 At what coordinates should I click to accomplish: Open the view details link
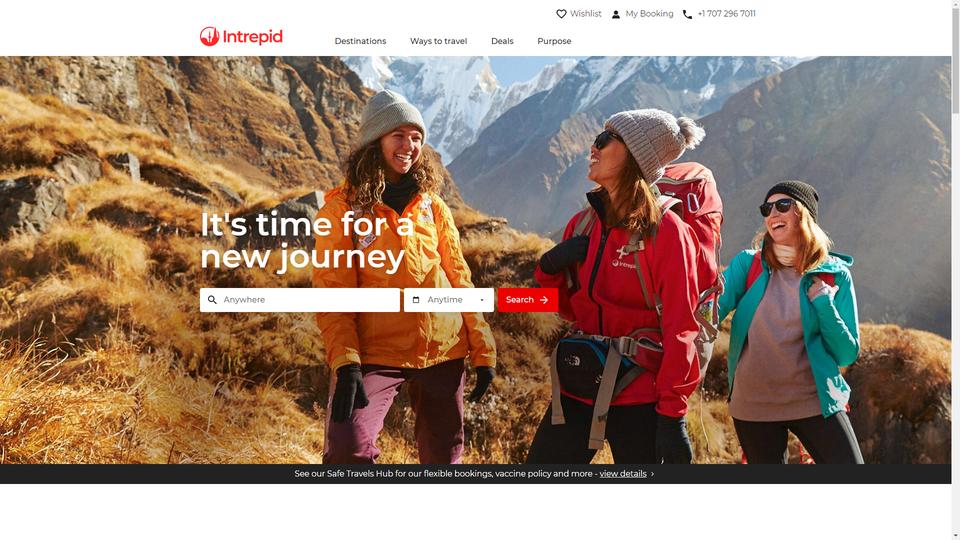(623, 474)
